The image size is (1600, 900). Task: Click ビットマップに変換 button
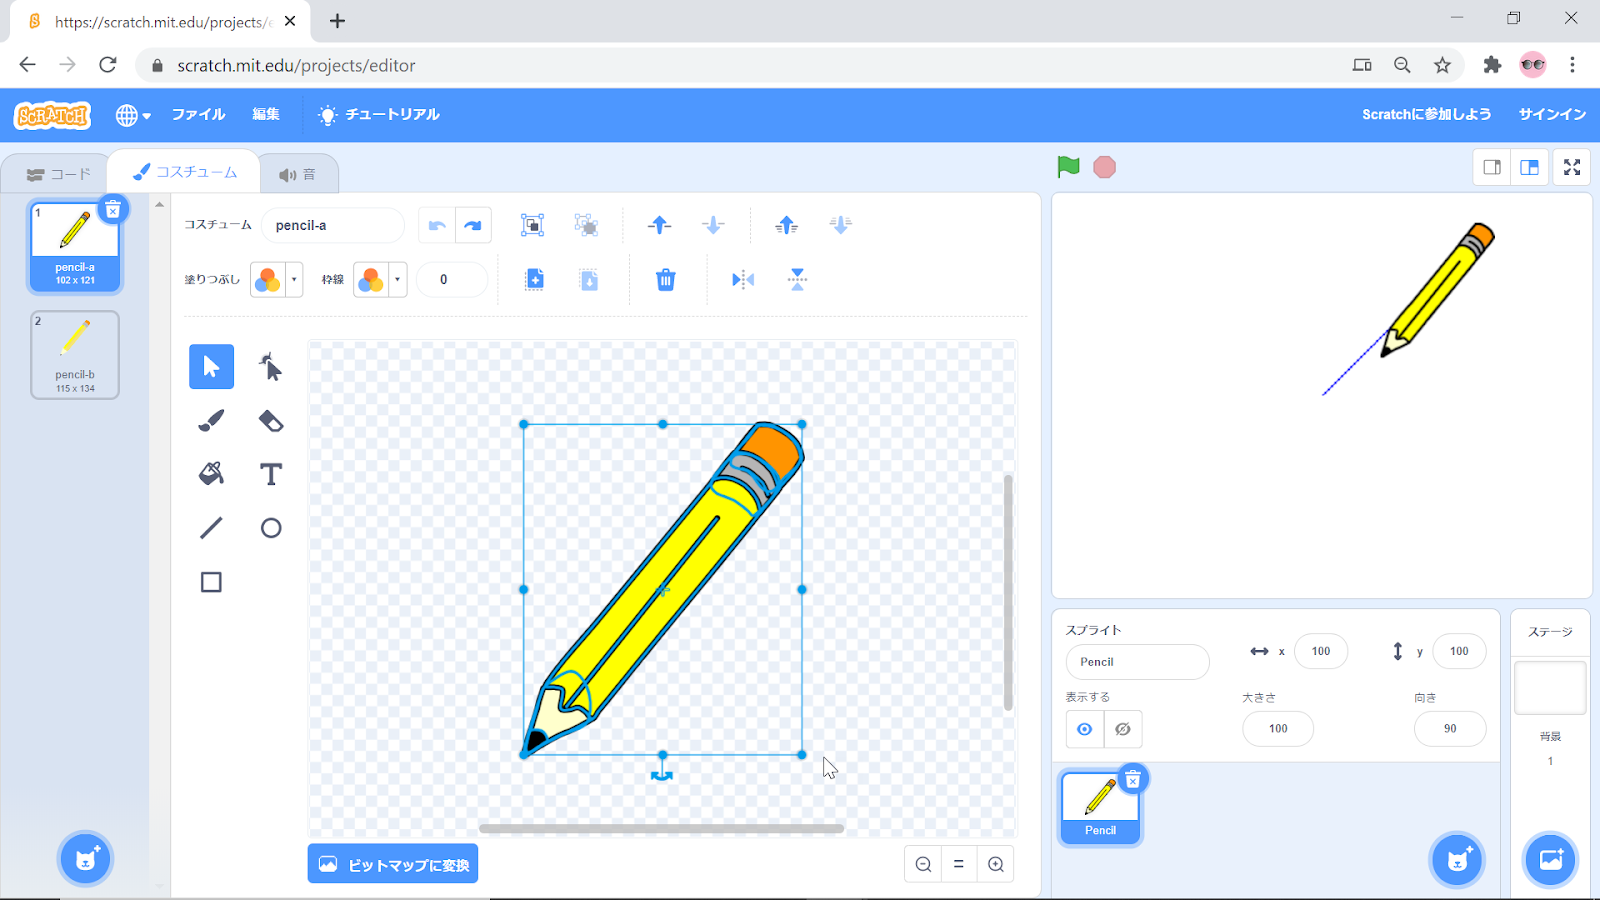[x=393, y=864]
